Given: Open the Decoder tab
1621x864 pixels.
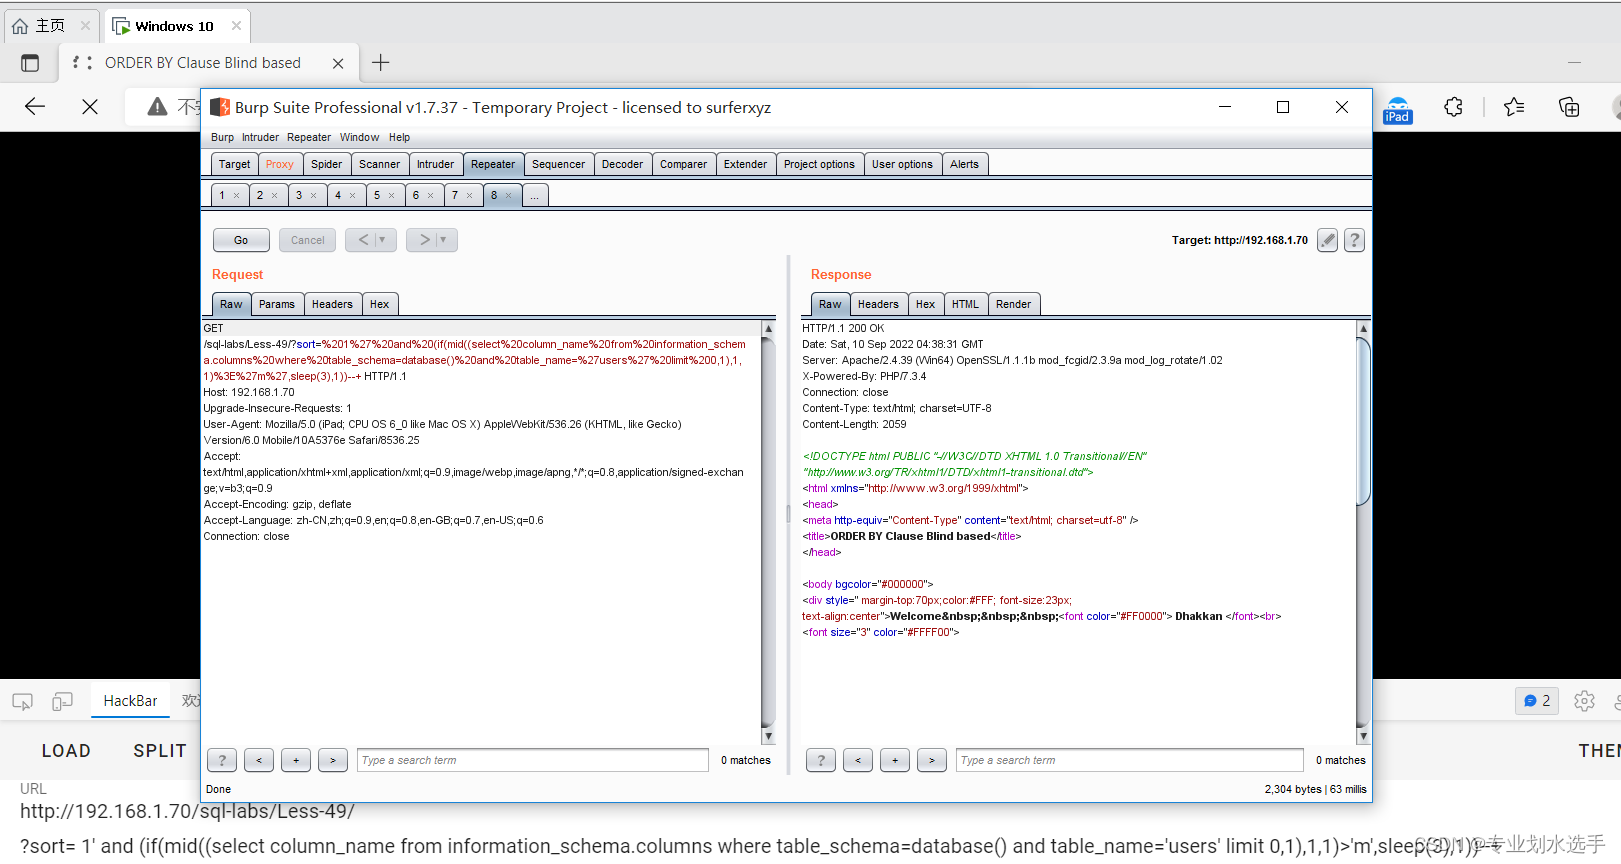Looking at the screenshot, I should click(x=622, y=164).
